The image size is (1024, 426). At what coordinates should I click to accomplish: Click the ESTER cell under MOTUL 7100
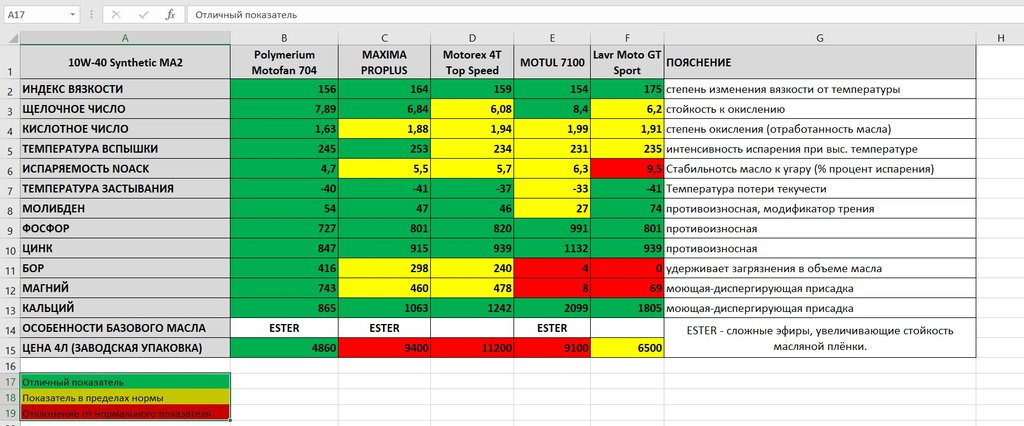552,328
